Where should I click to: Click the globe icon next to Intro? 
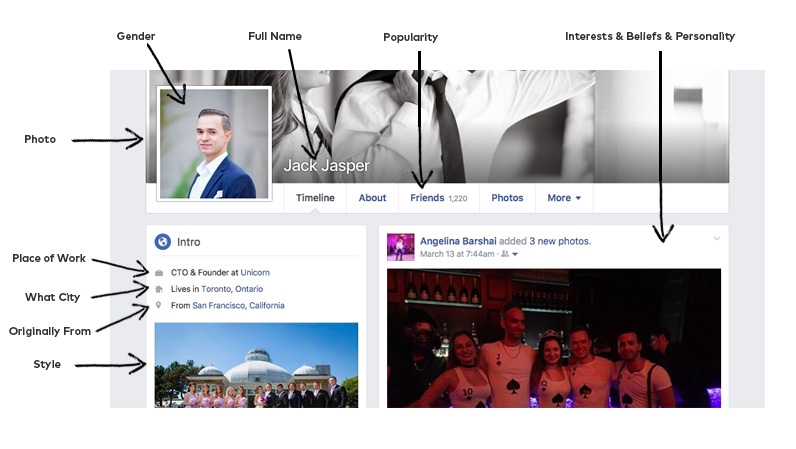tap(162, 242)
